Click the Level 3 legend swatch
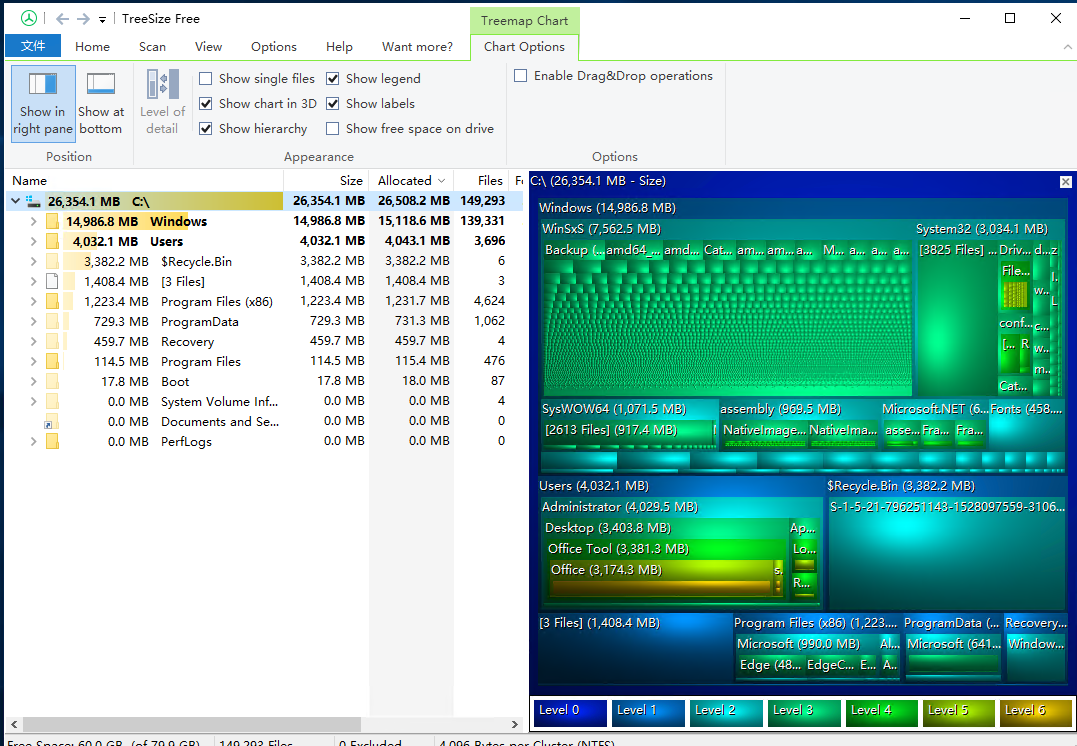This screenshot has width=1077, height=746. tap(804, 712)
